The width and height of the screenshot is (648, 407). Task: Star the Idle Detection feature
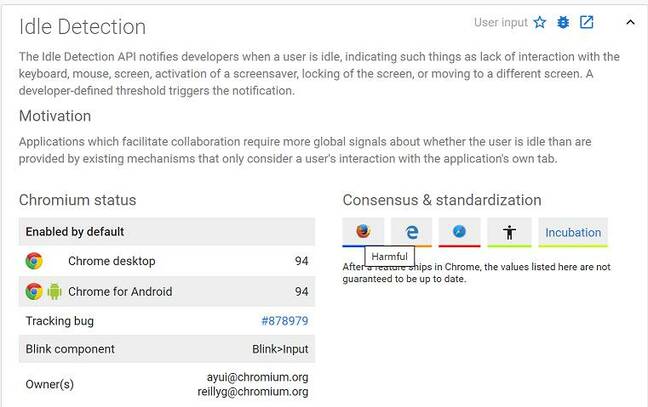(x=540, y=22)
